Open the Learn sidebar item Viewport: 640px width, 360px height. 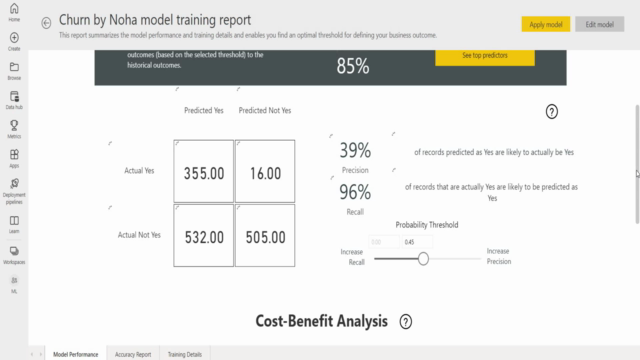click(x=14, y=224)
